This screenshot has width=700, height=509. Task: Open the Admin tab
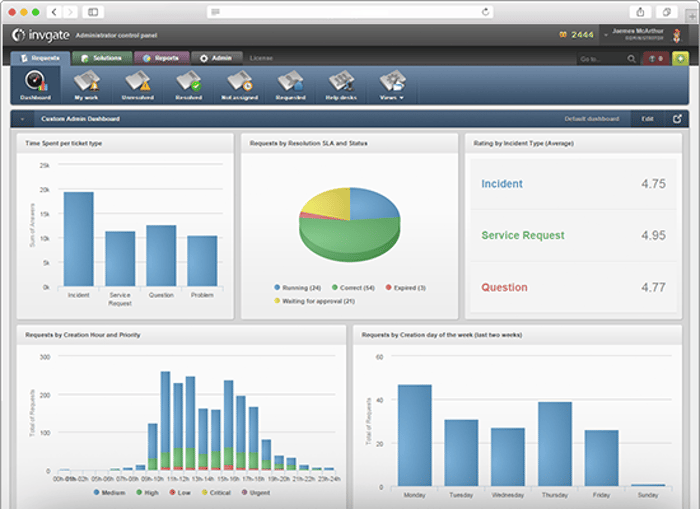click(216, 58)
